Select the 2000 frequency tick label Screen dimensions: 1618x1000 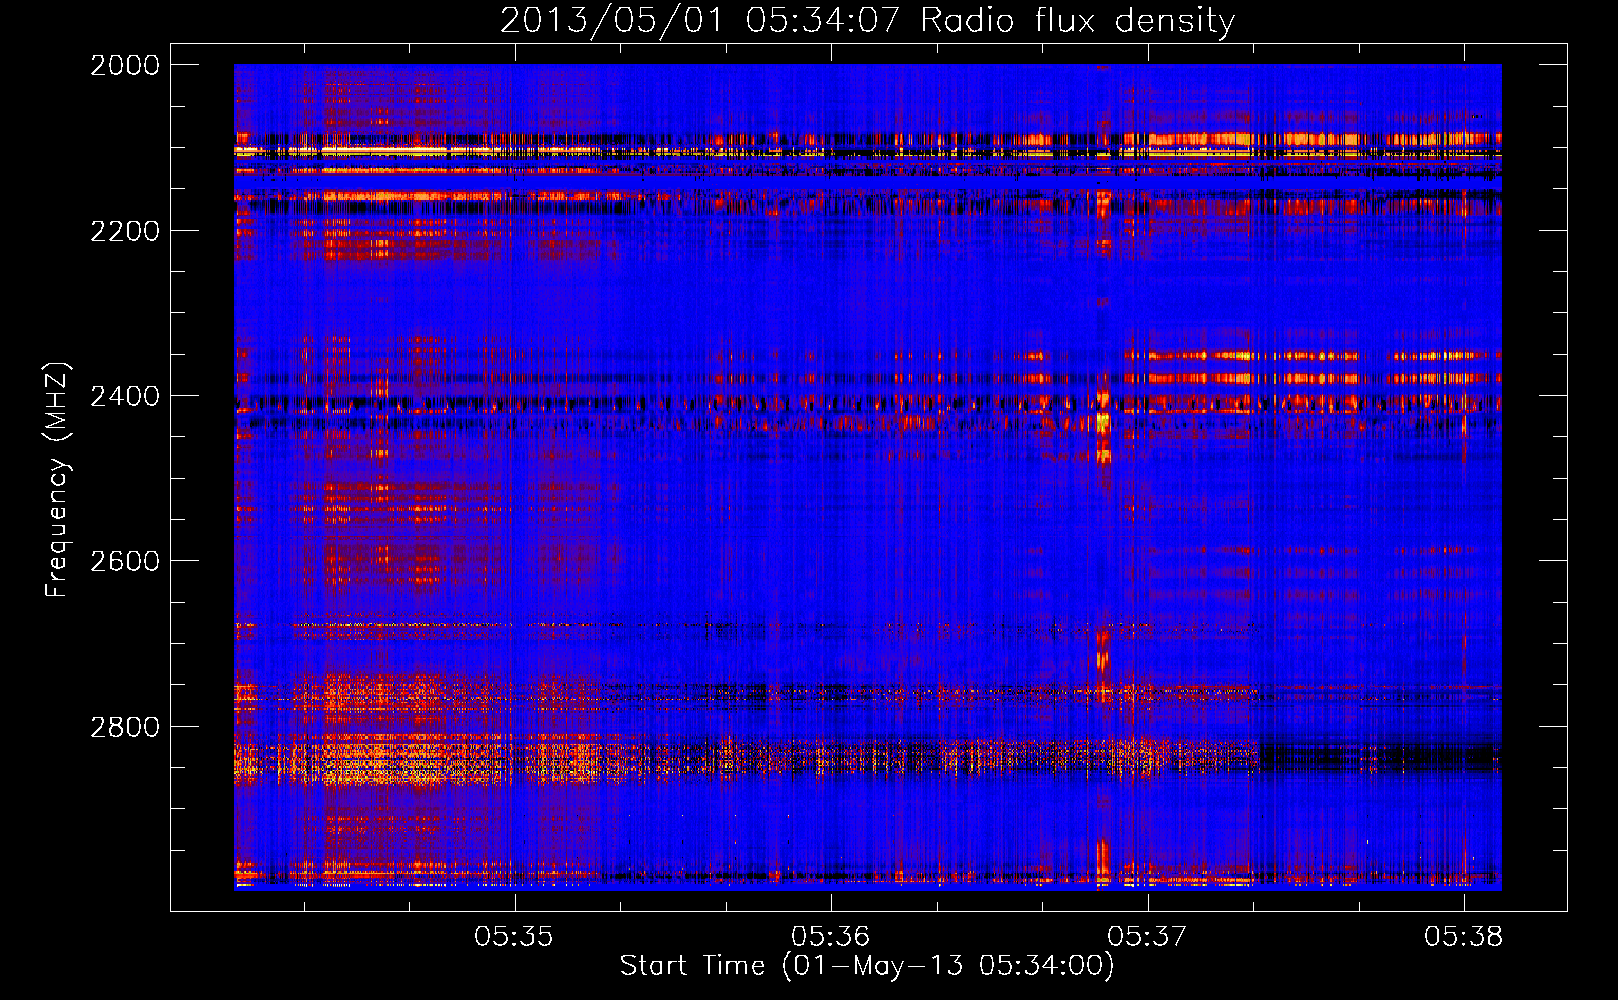(125, 65)
